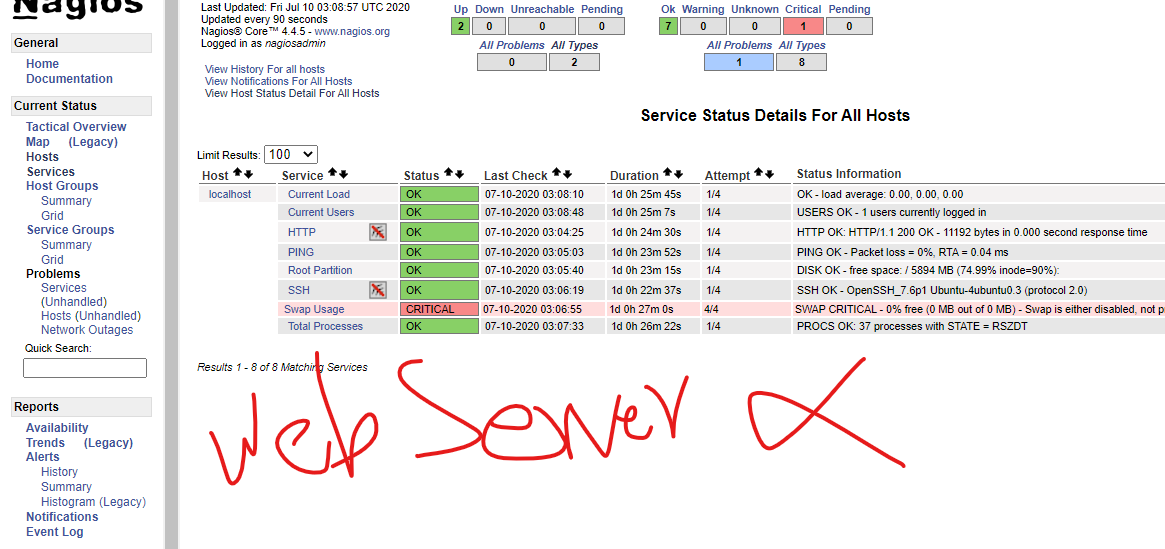
Task: Open the www.nagios.org link
Action: coord(352,32)
